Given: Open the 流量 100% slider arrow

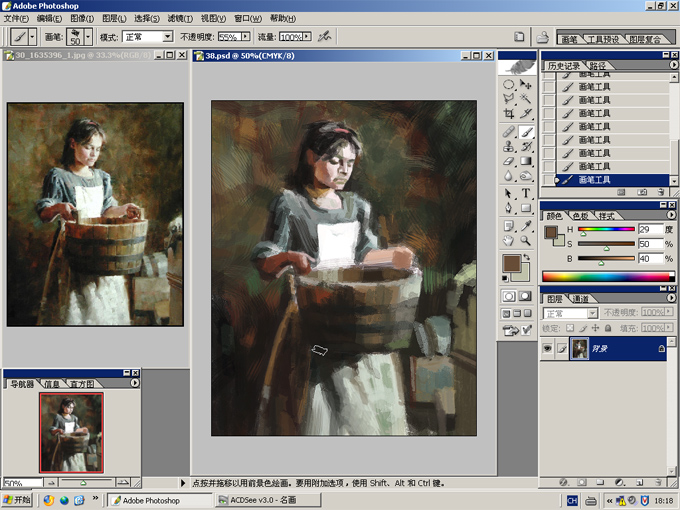Looking at the screenshot, I should pyautogui.click(x=307, y=36).
